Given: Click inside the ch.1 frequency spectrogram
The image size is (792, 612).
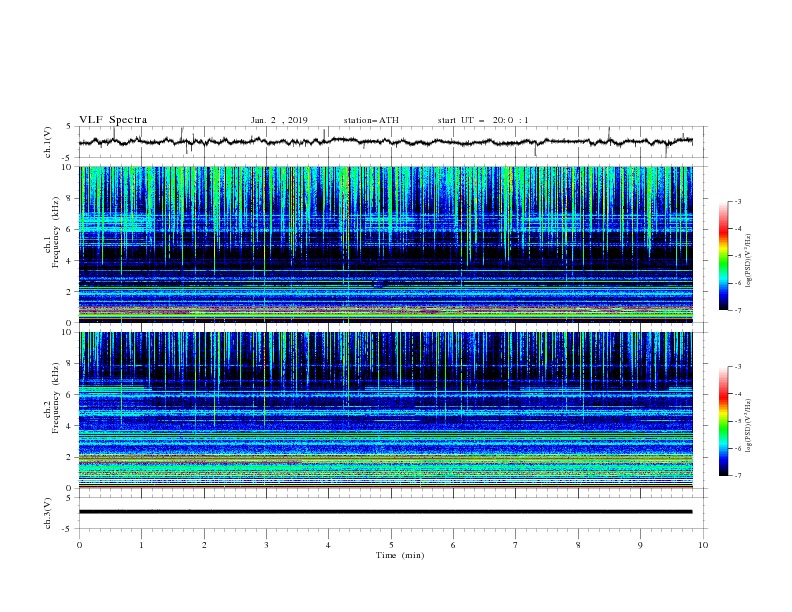Looking at the screenshot, I should [386, 244].
